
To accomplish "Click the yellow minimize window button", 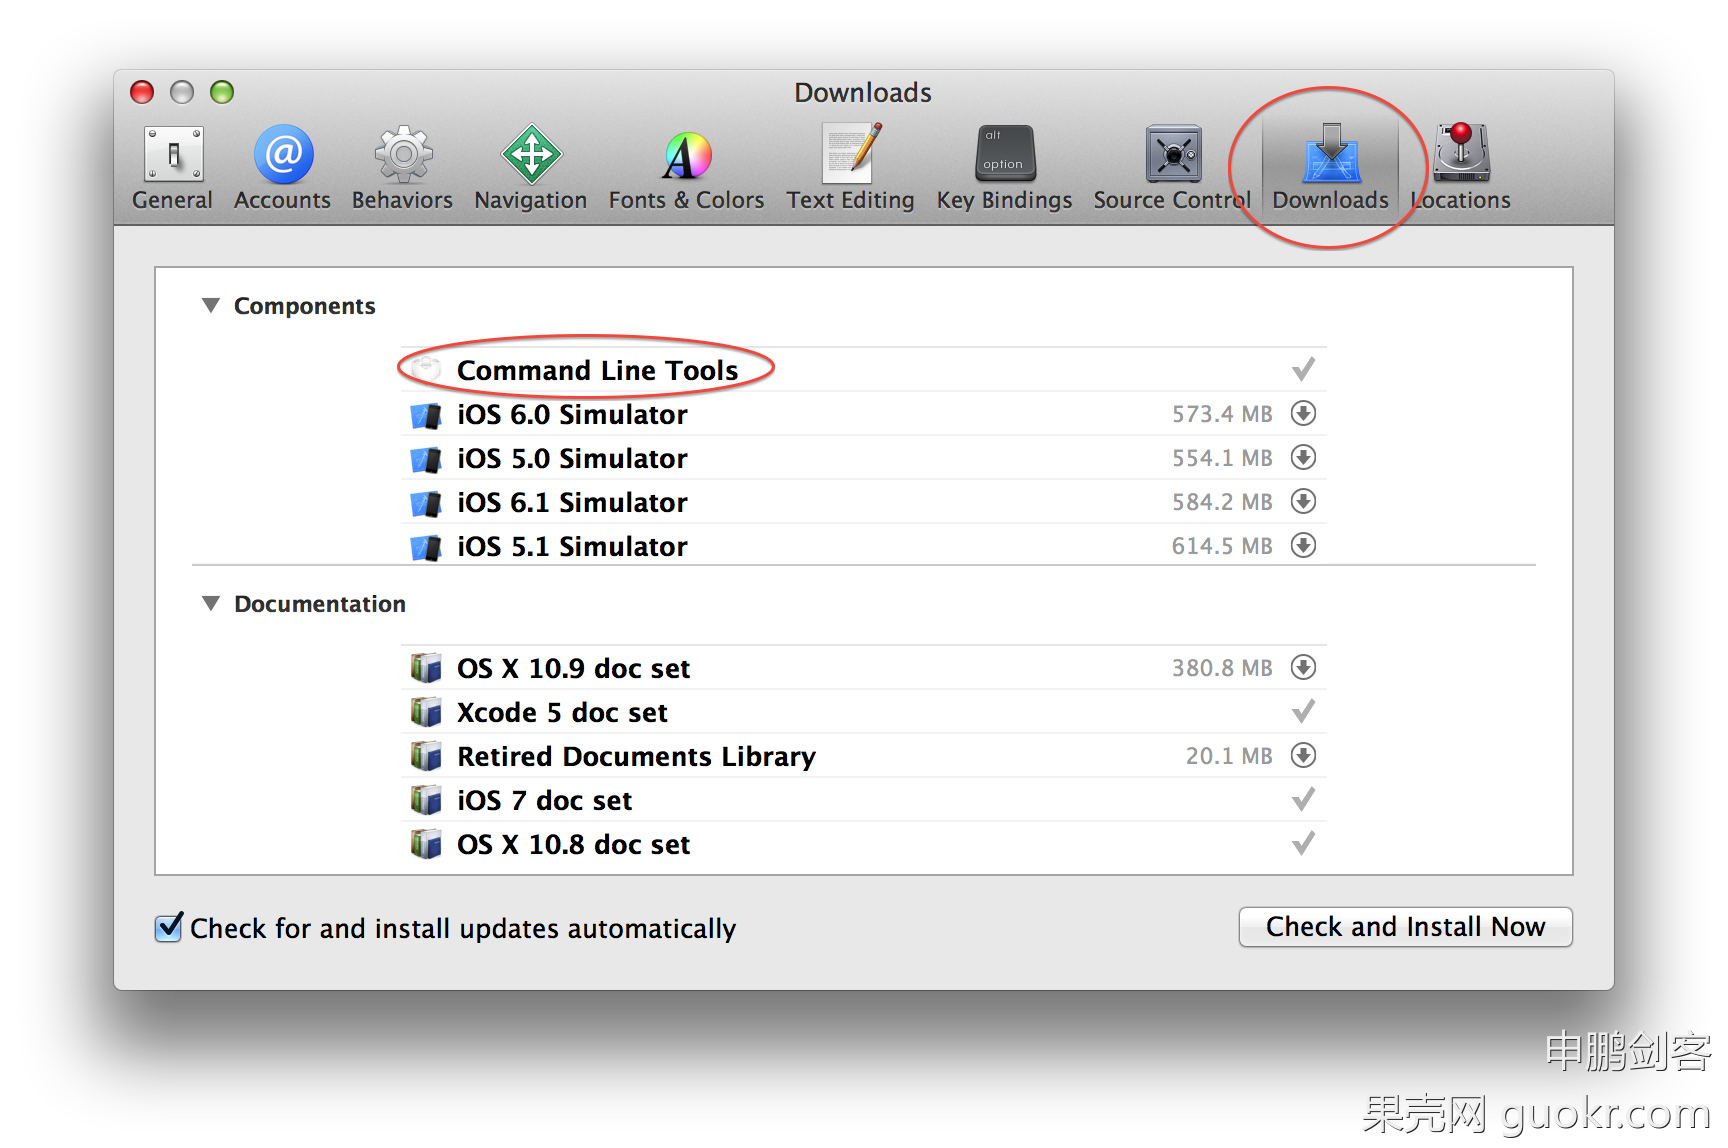I will coord(182,92).
